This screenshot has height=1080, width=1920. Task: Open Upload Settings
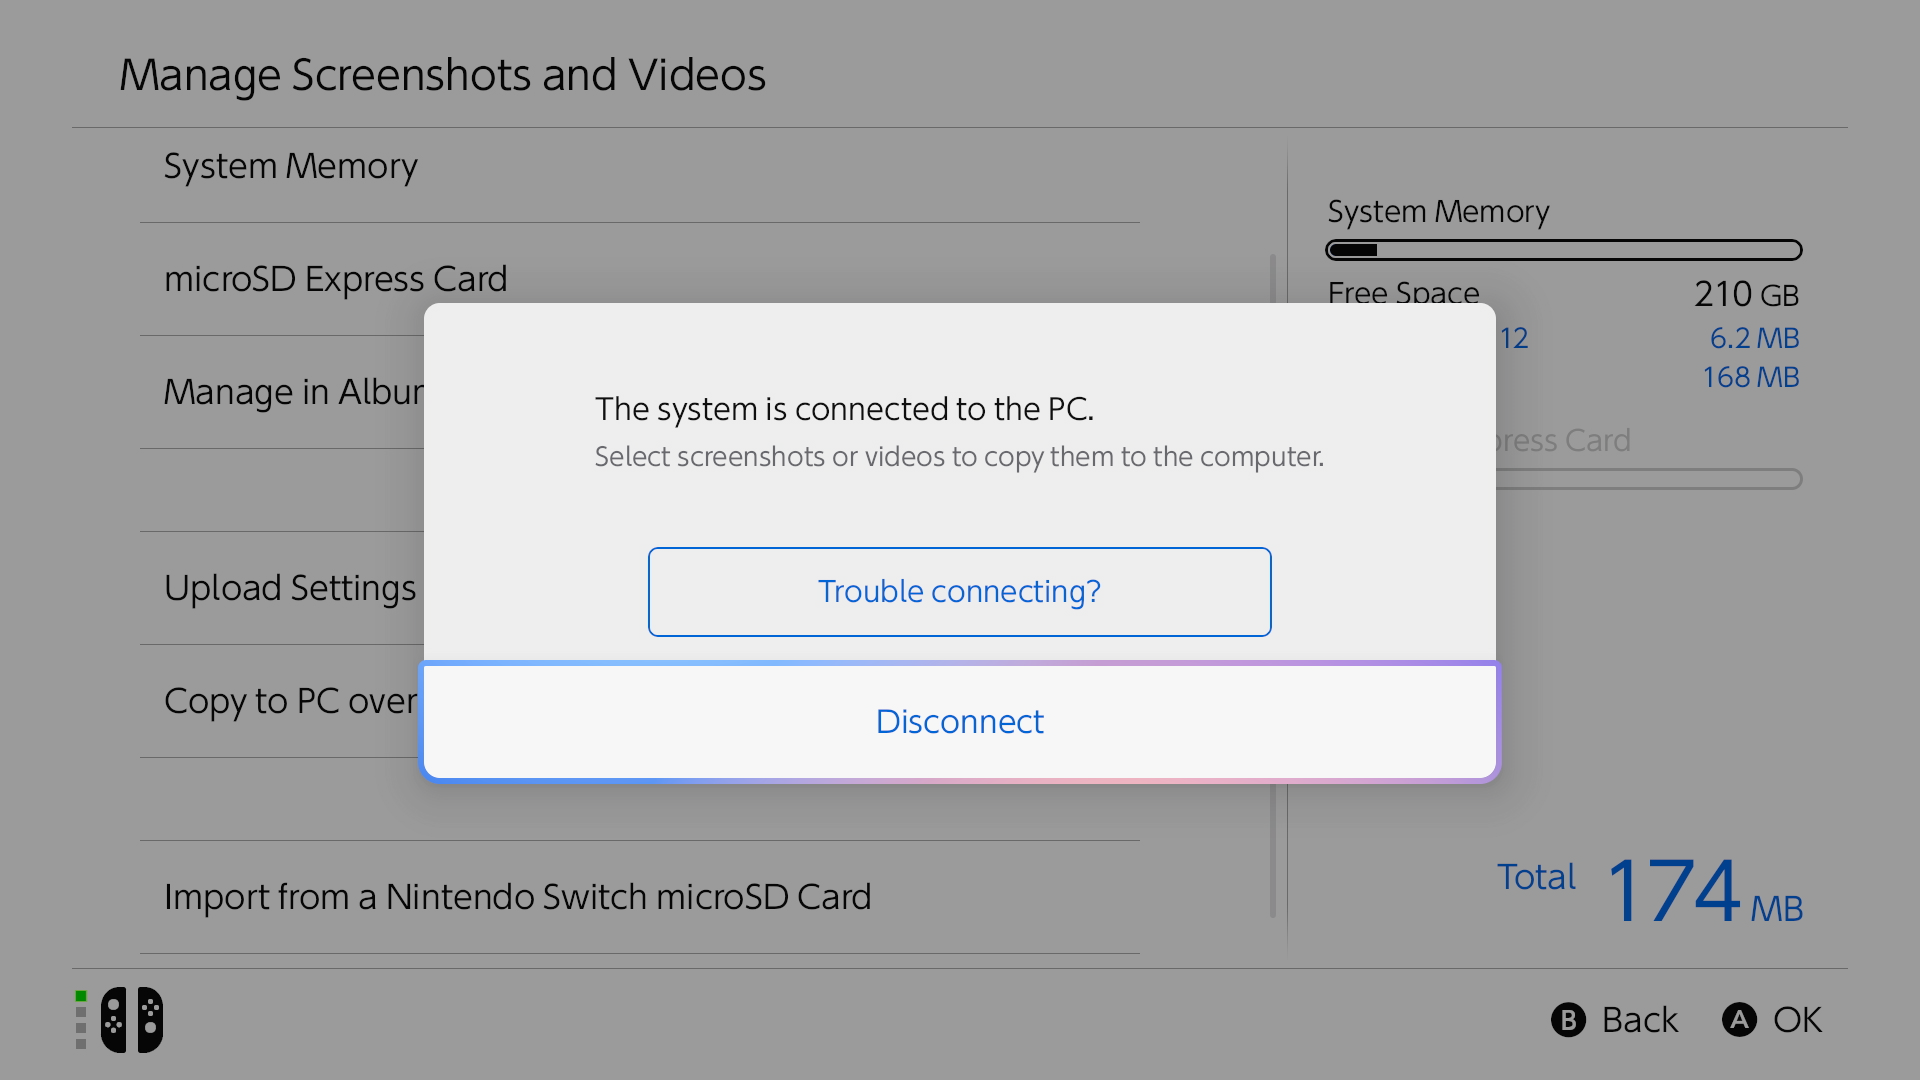[290, 588]
